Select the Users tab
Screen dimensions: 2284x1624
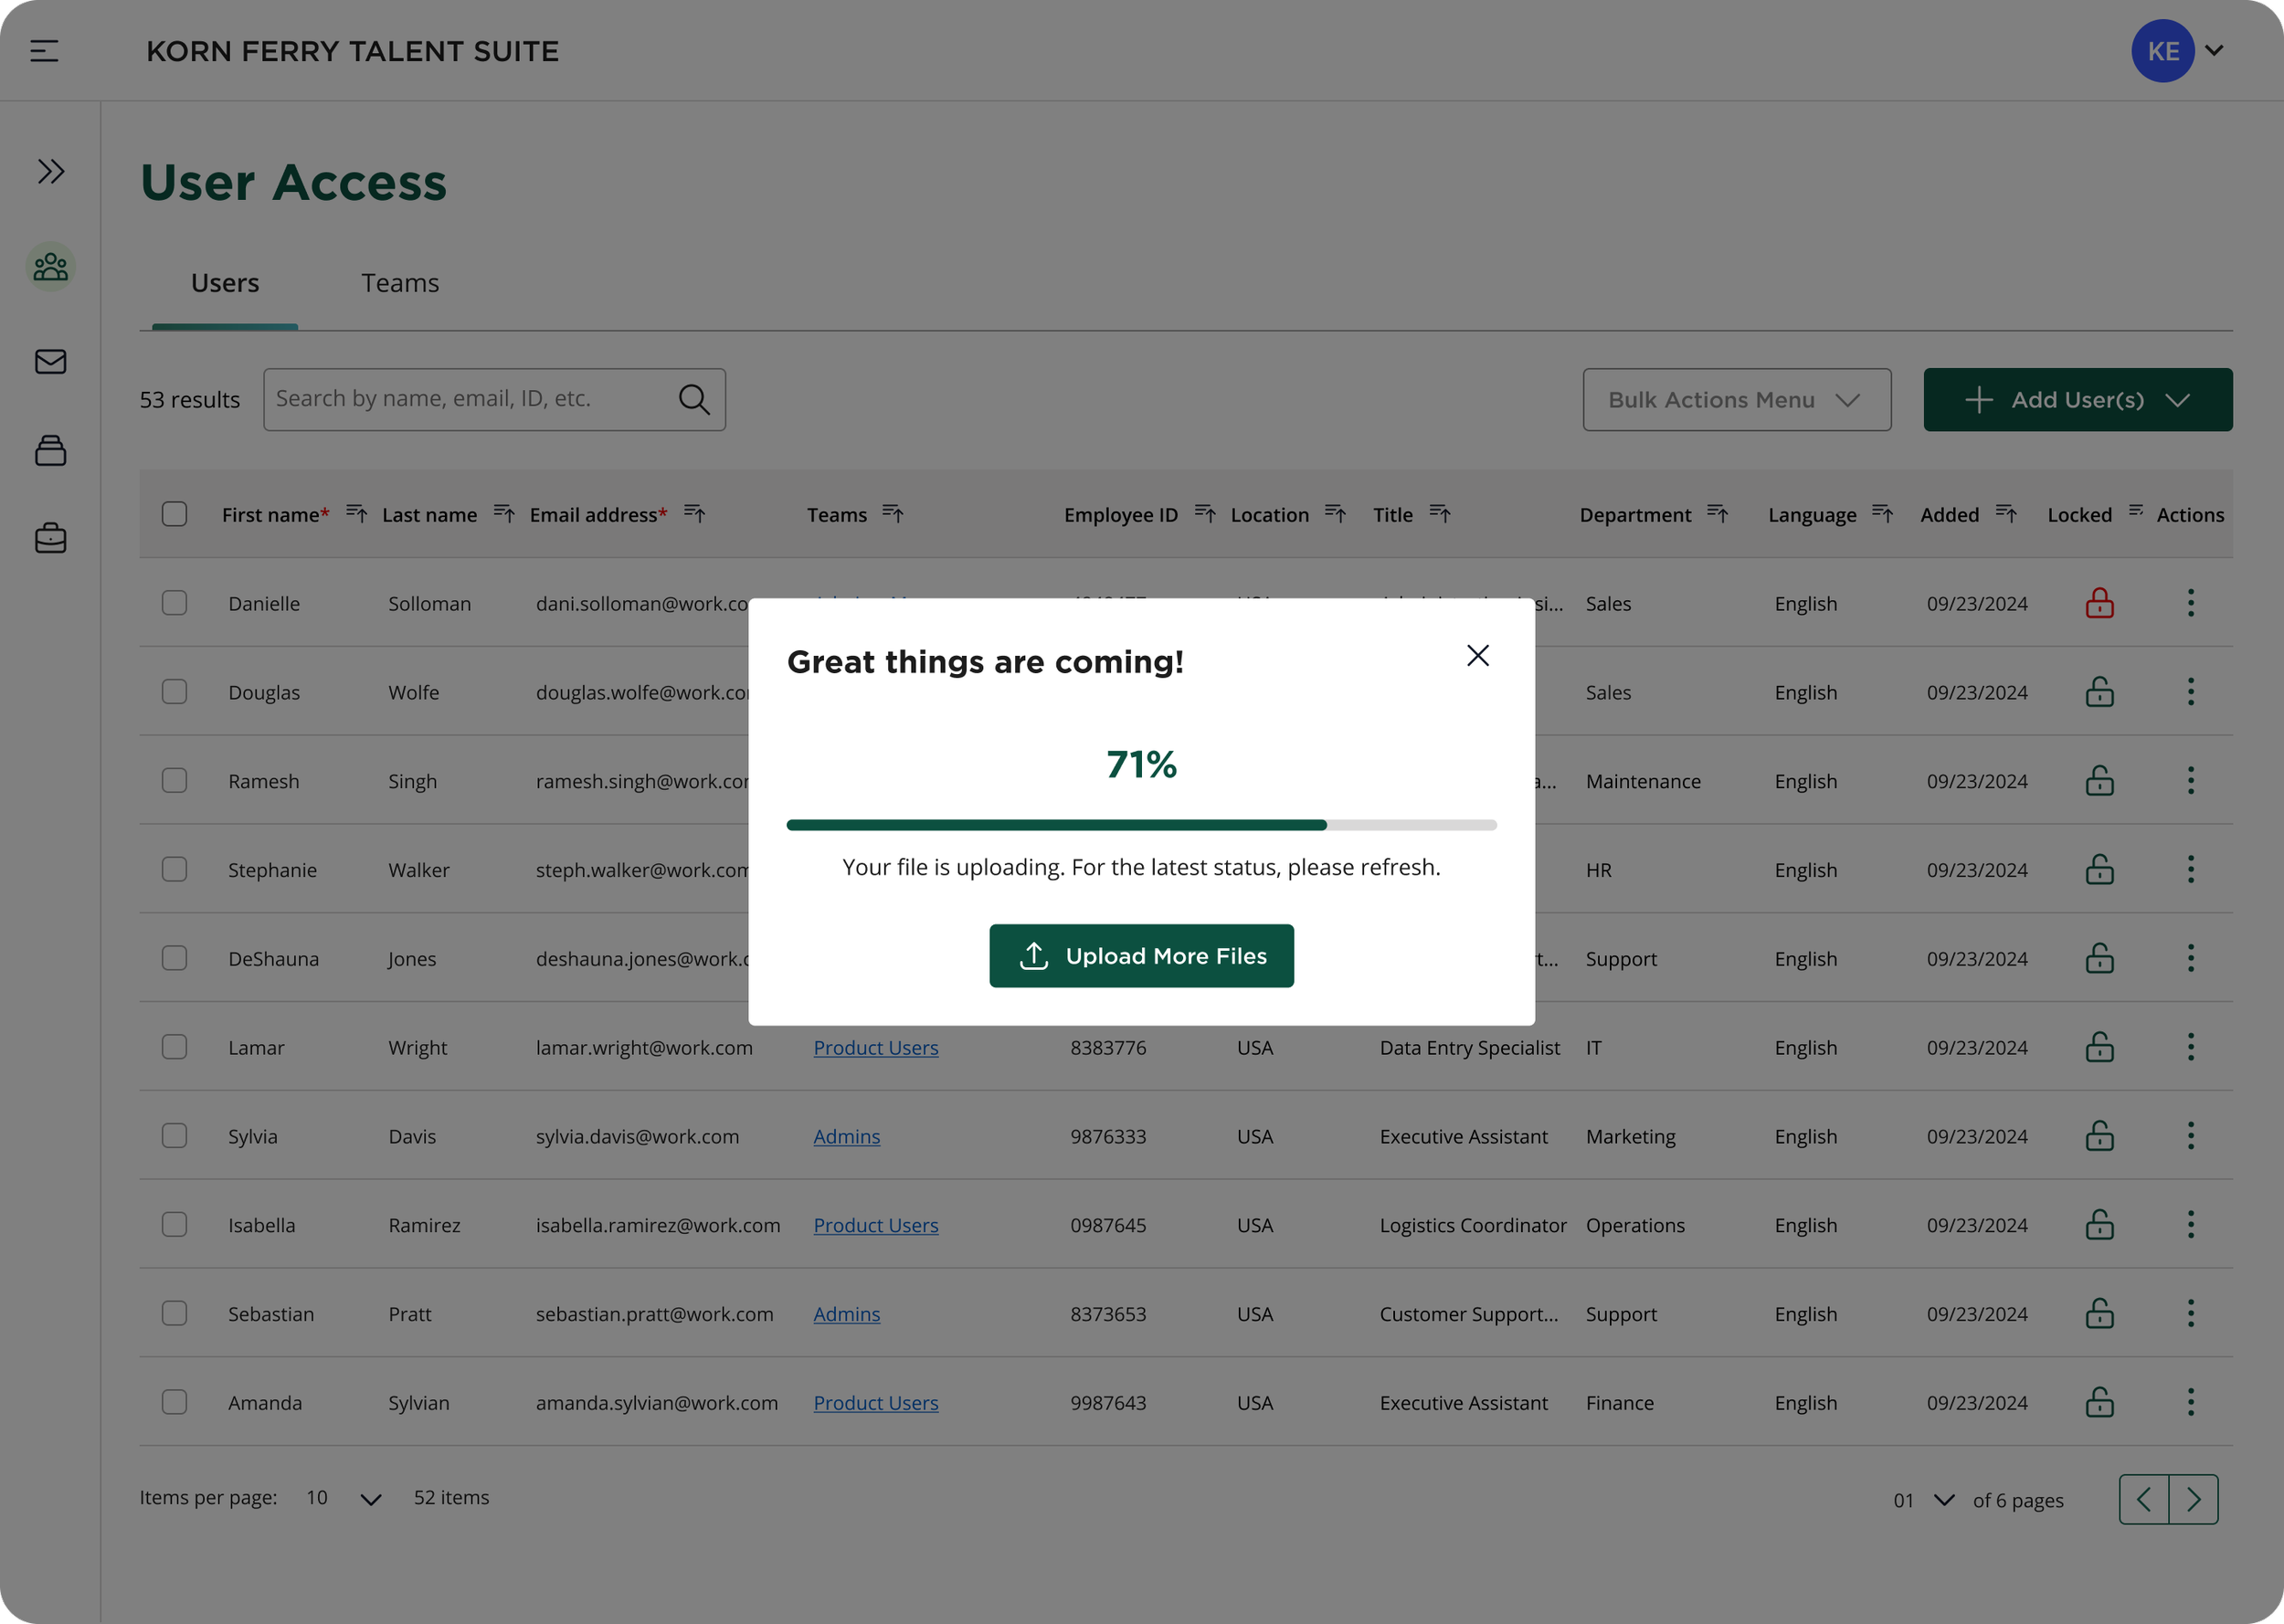pos(225,283)
